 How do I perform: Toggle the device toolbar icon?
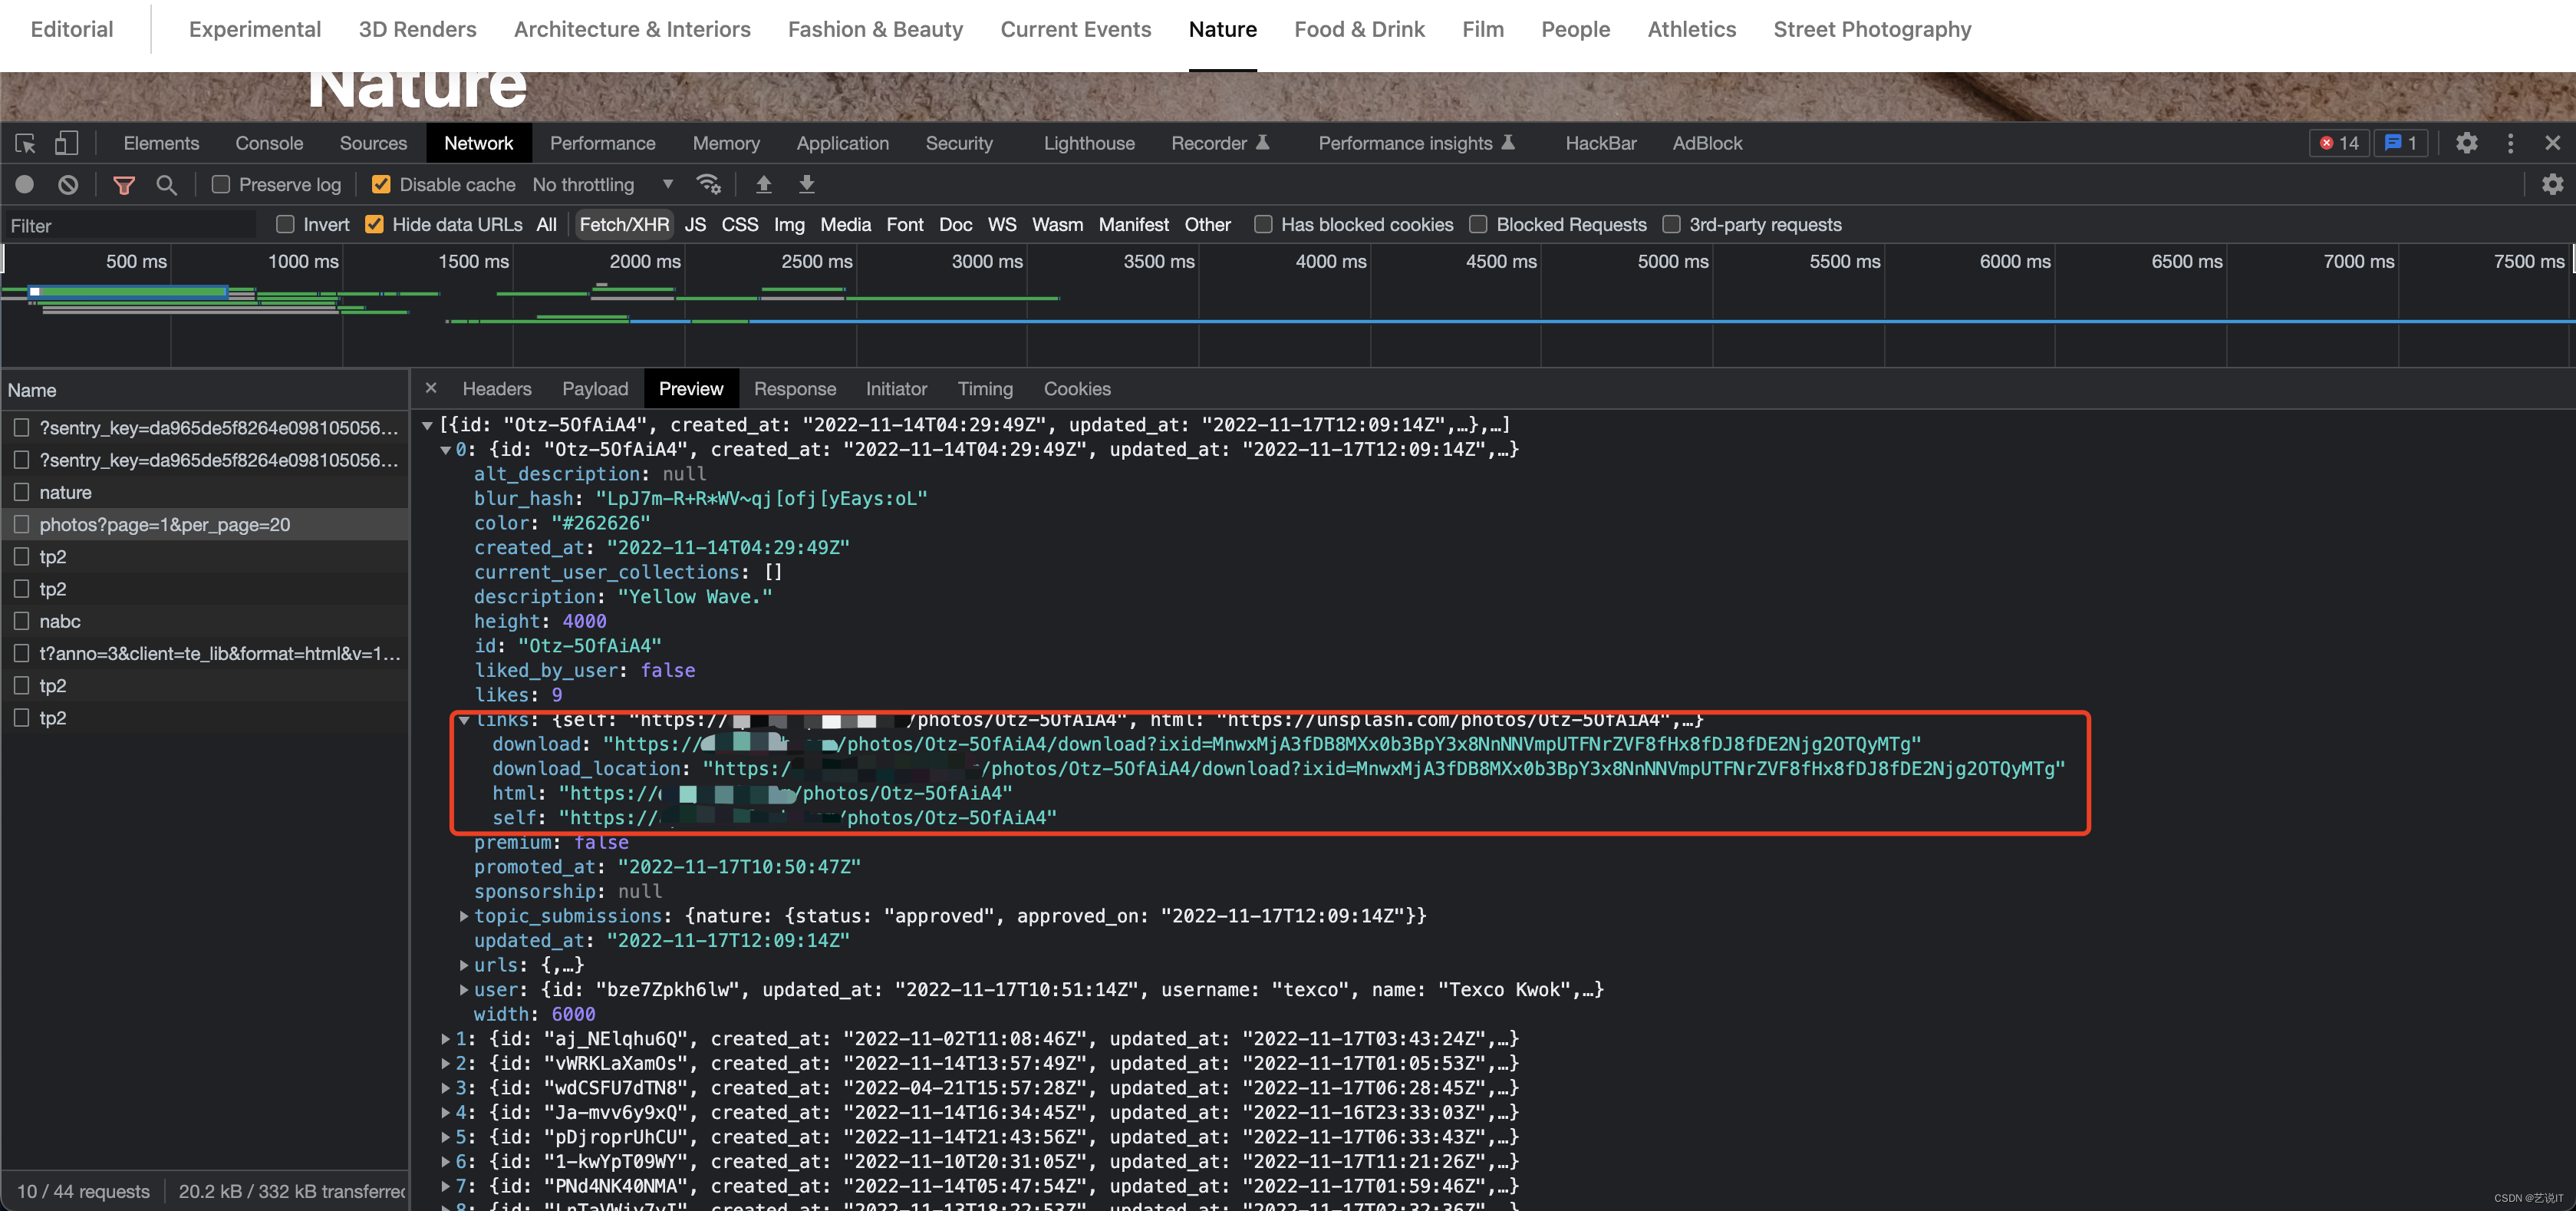click(66, 143)
